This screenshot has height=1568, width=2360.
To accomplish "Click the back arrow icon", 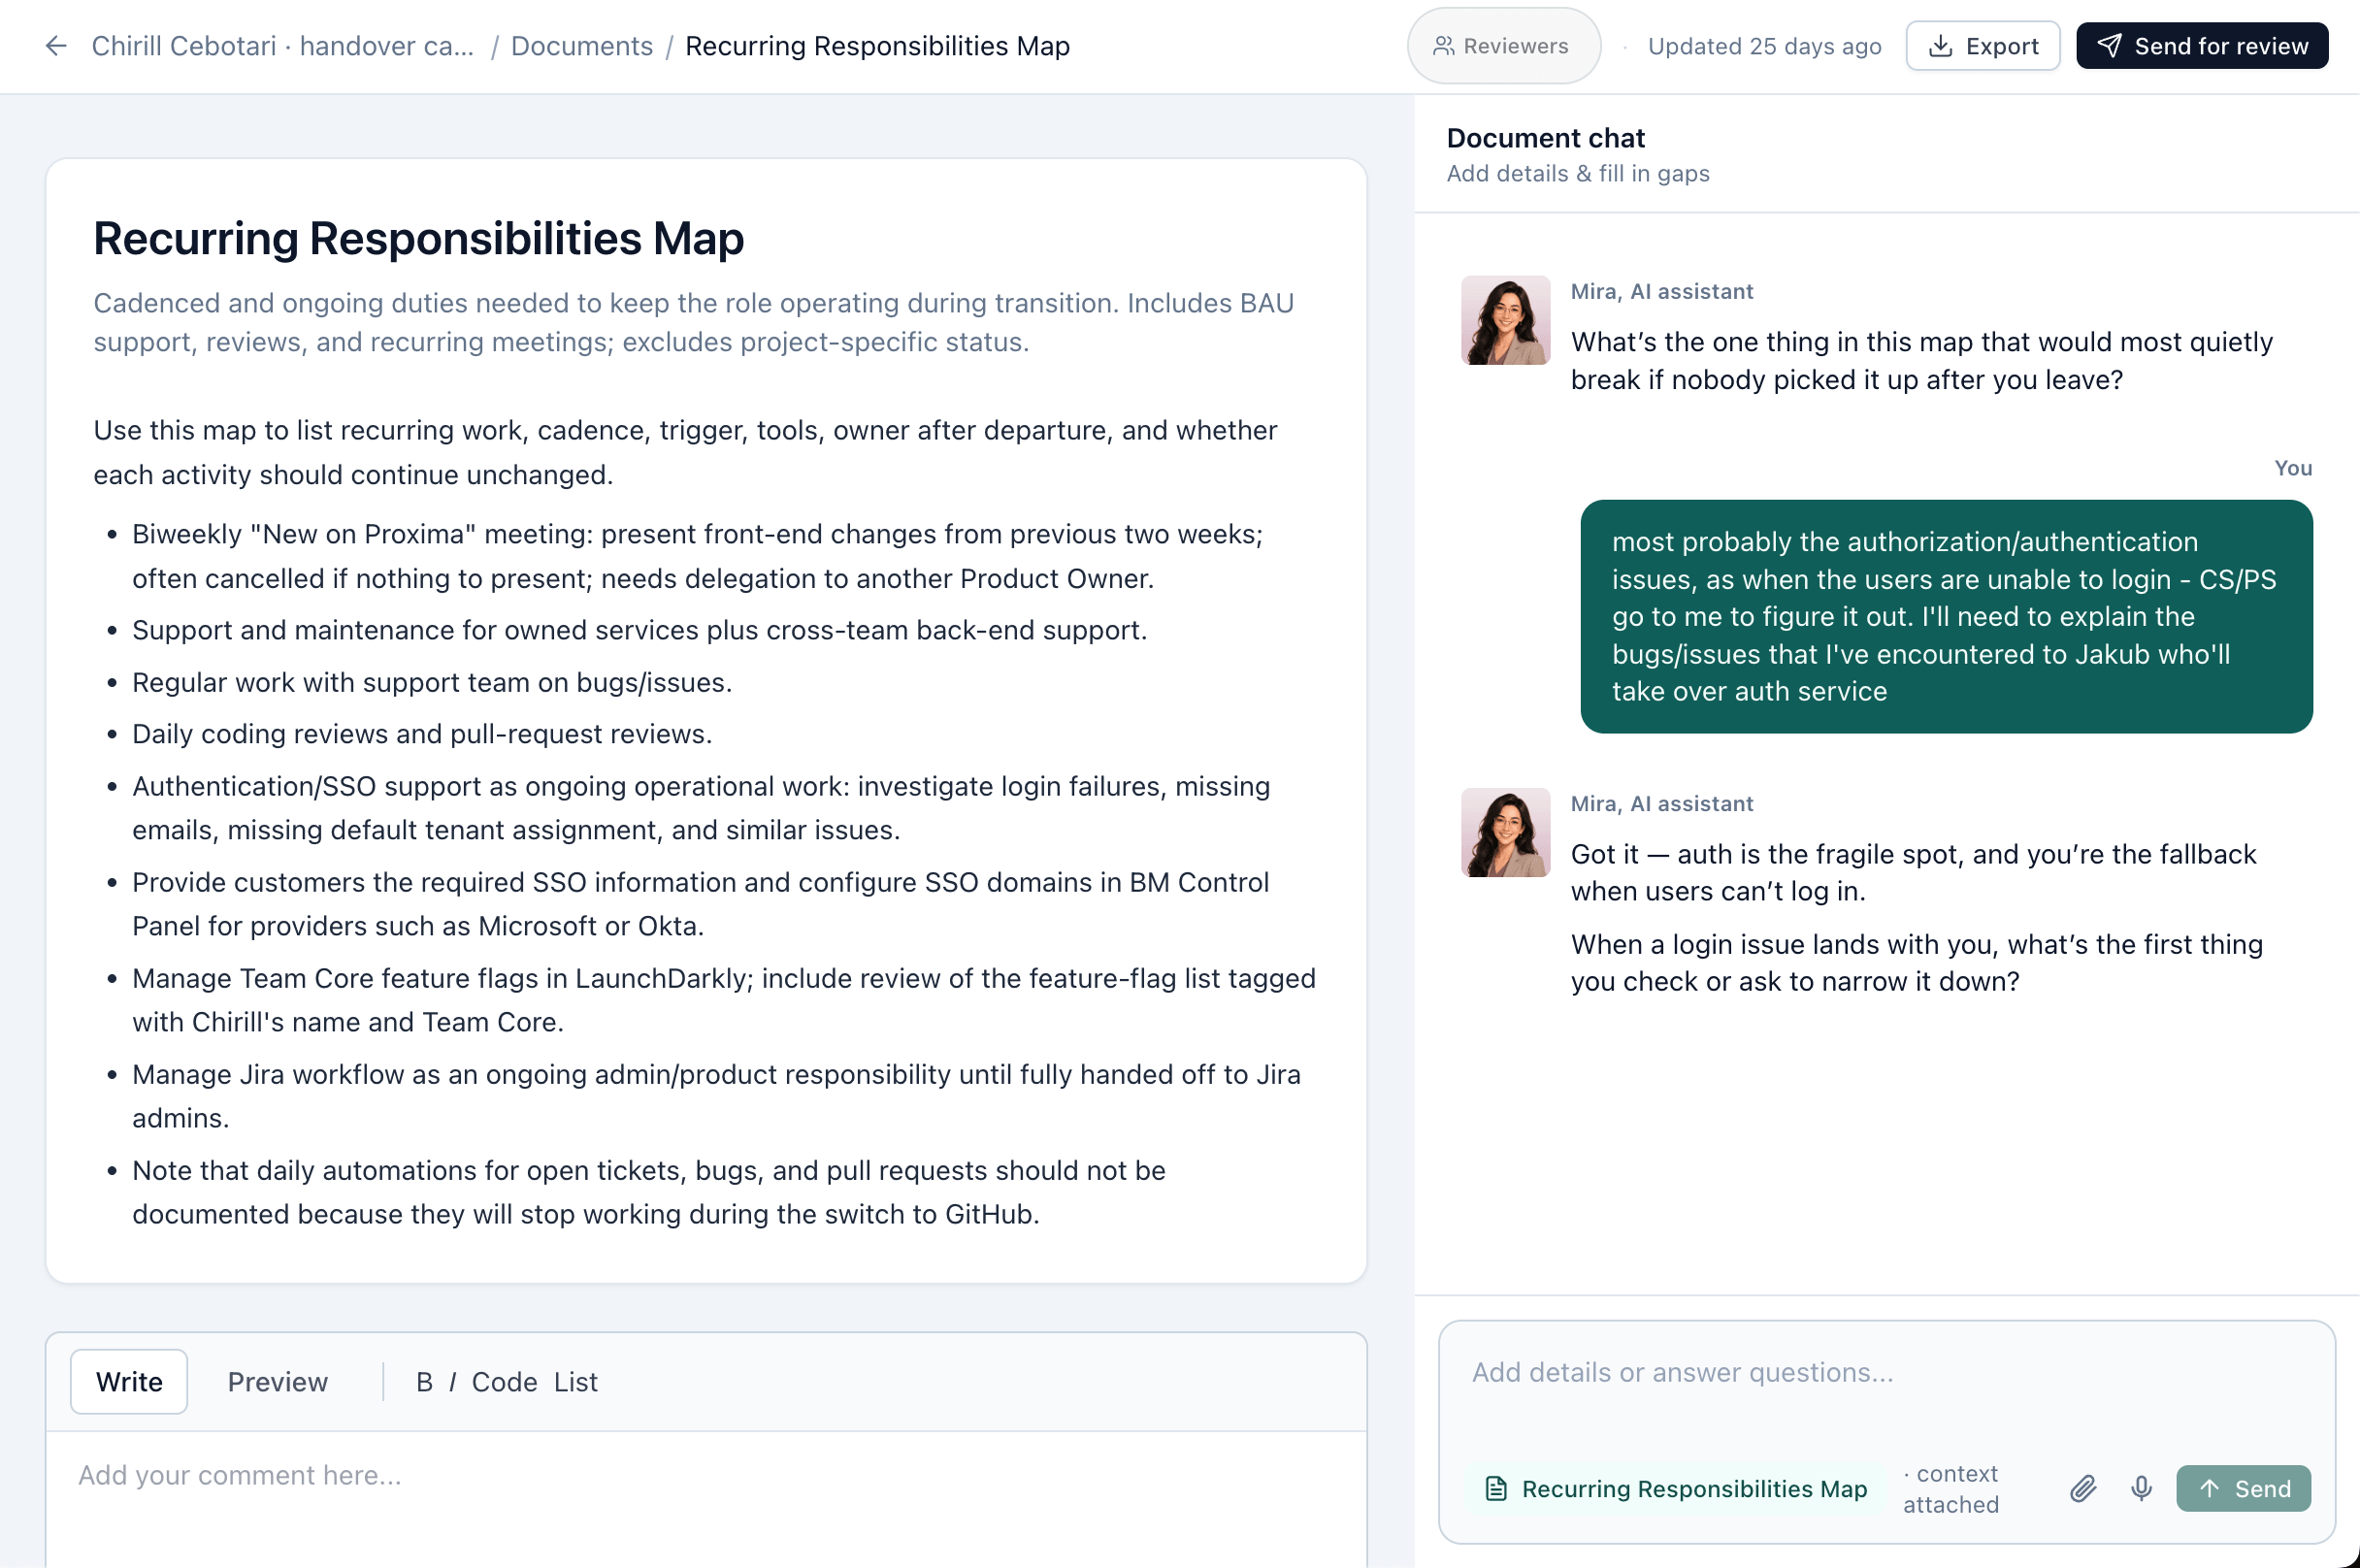I will click(x=56, y=46).
